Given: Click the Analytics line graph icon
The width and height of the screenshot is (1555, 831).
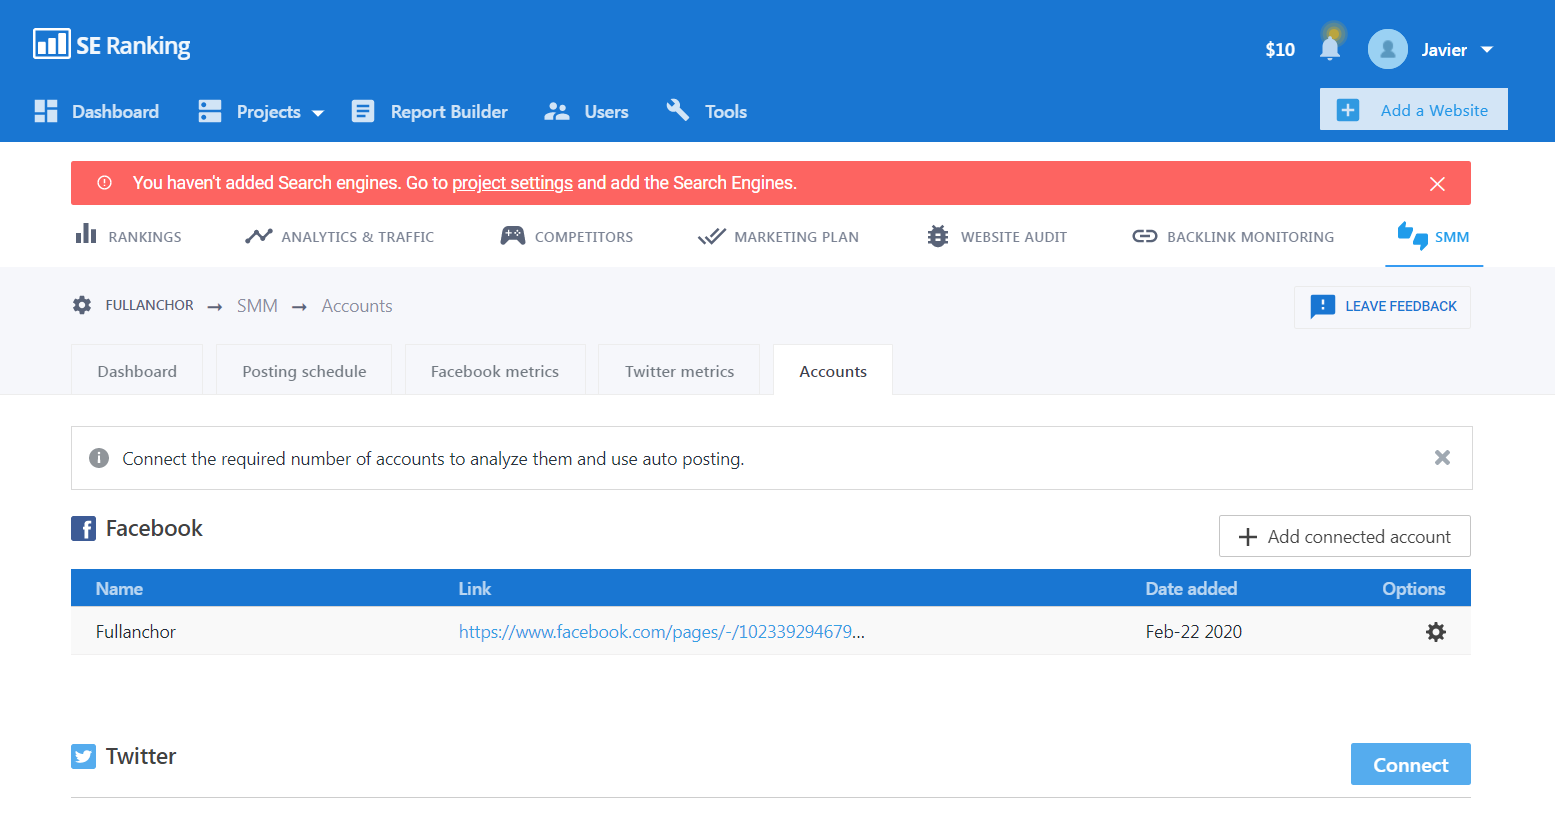Looking at the screenshot, I should point(258,236).
